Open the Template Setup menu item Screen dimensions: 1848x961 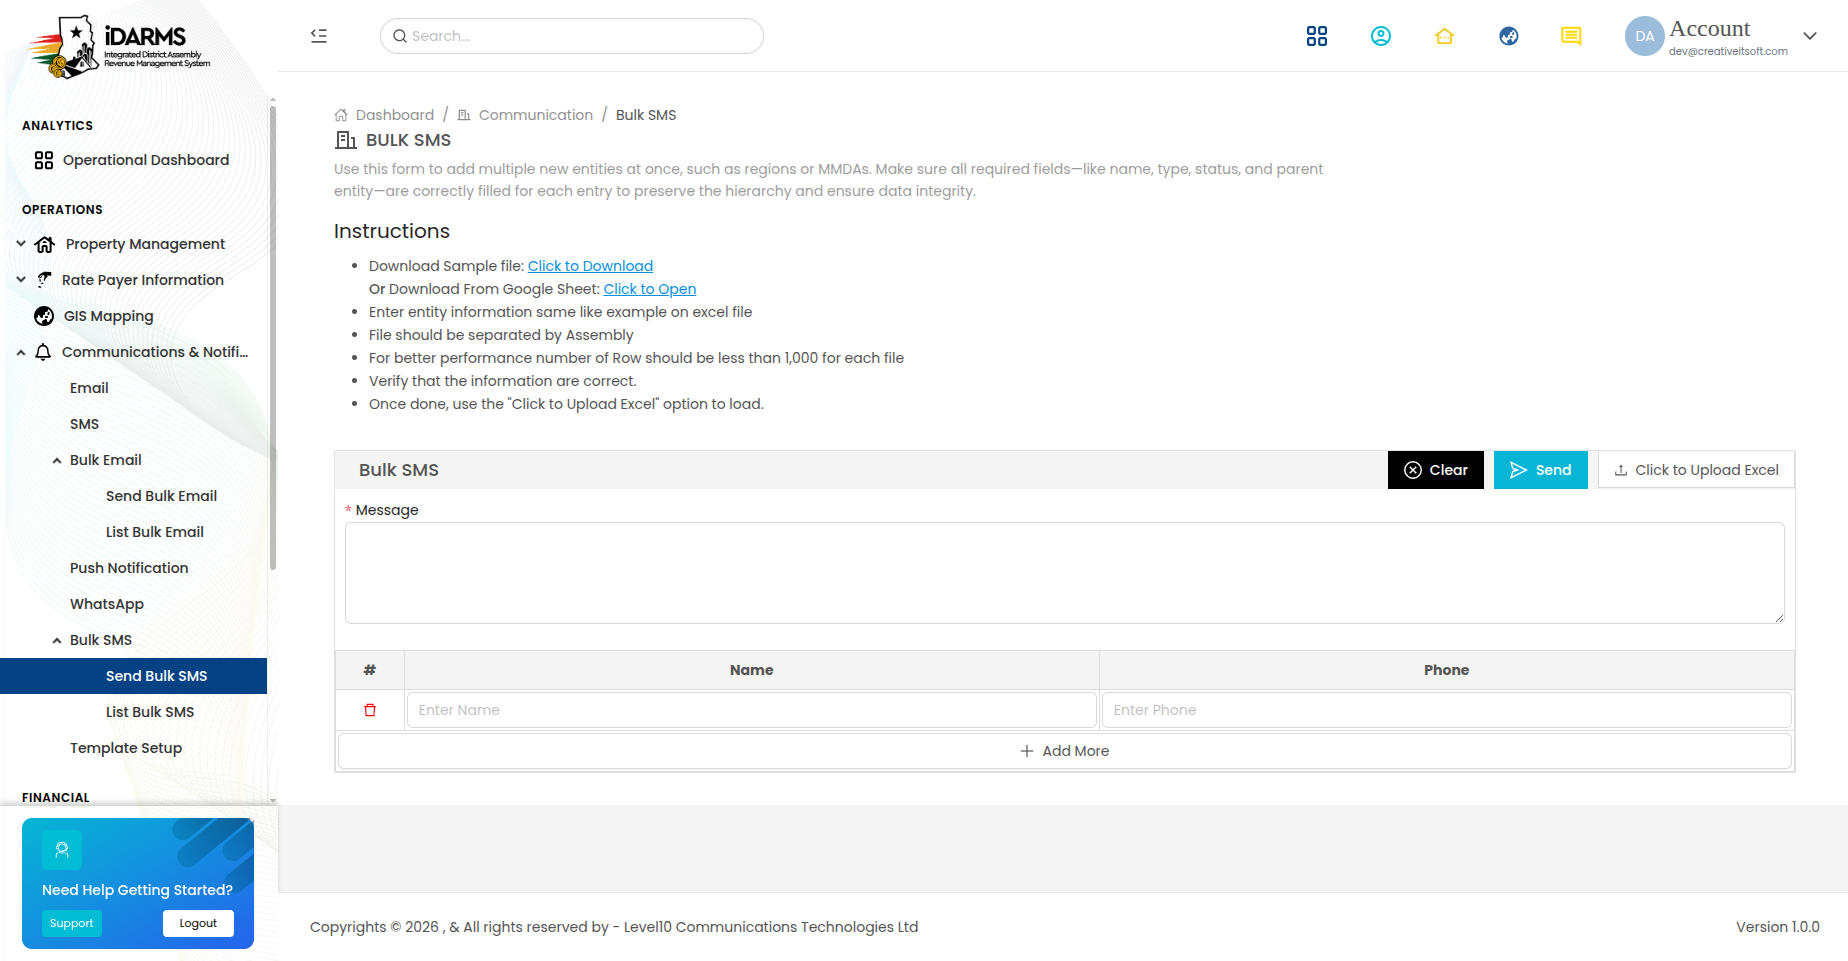pos(126,748)
